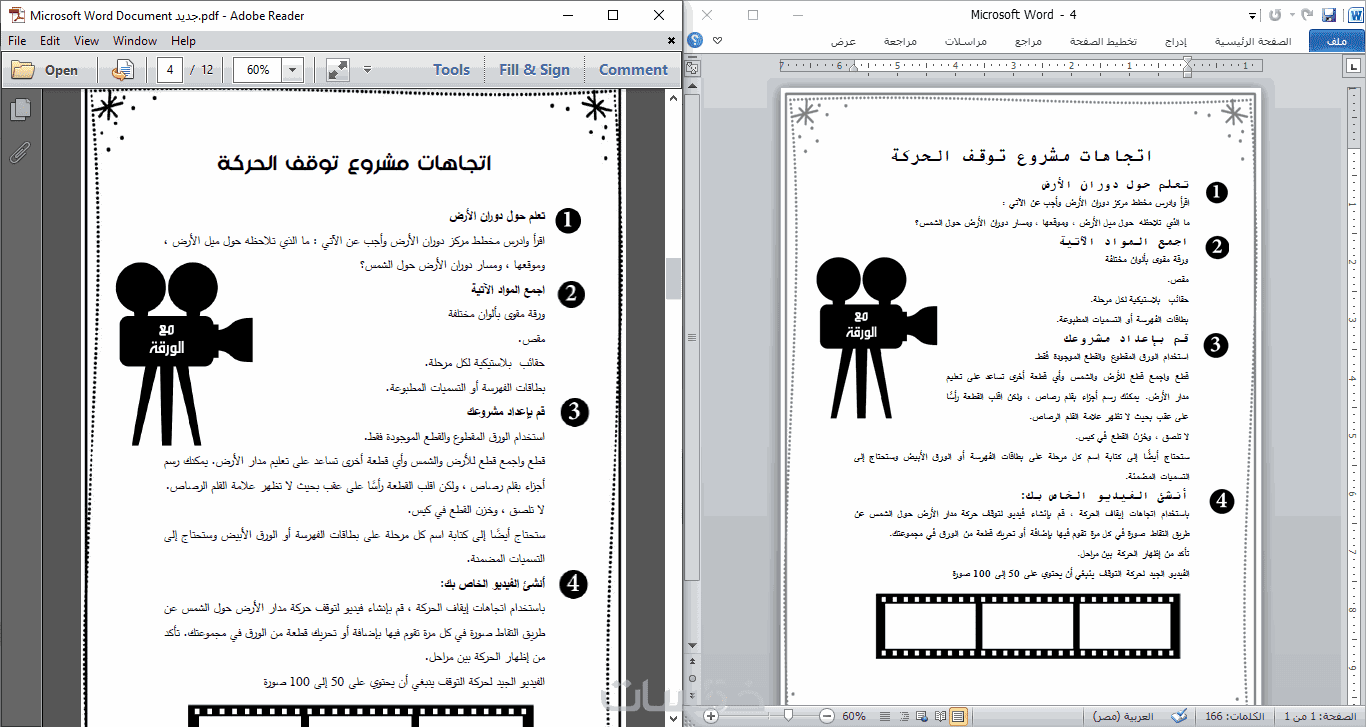The height and width of the screenshot is (727, 1366).
Task: Open the Attachments paperclip panel
Action: coord(19,153)
